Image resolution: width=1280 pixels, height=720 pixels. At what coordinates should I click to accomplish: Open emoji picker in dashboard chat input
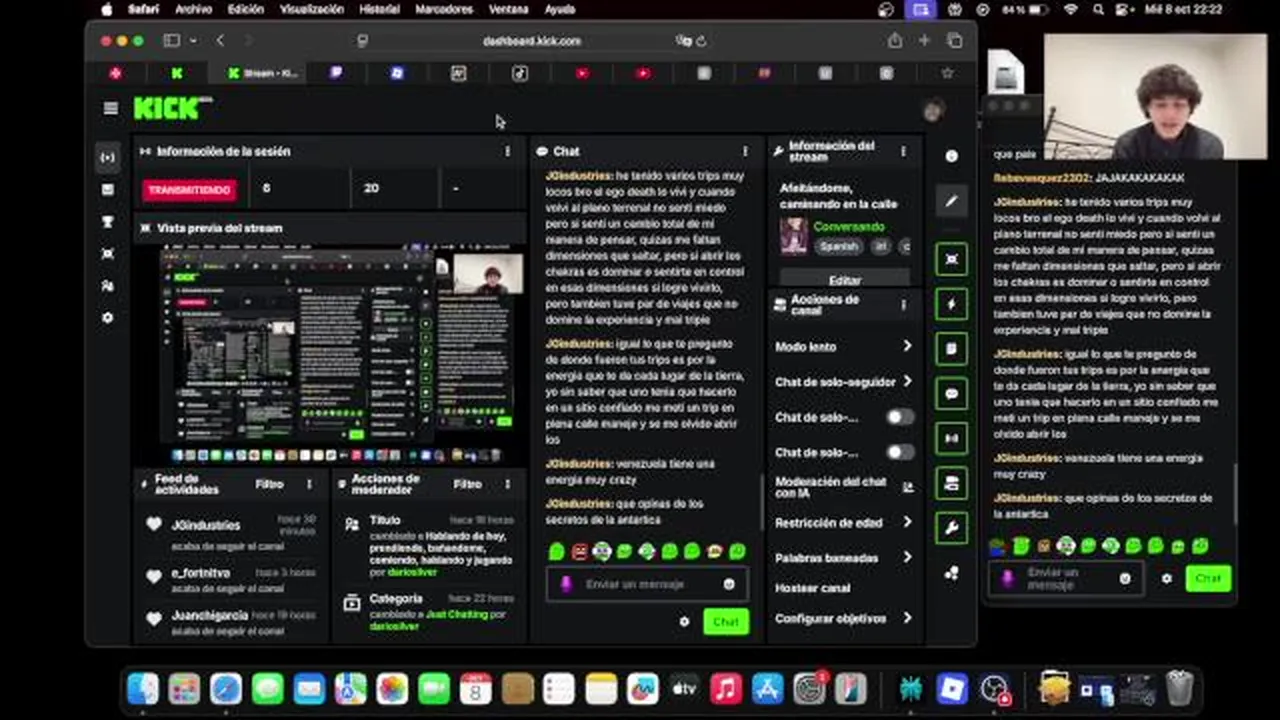729,584
